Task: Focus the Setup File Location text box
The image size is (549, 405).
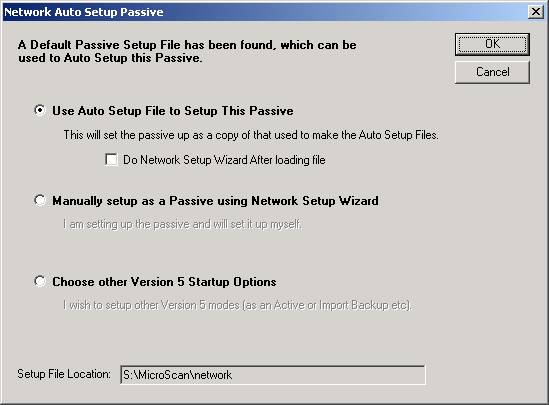Action: click(x=273, y=375)
